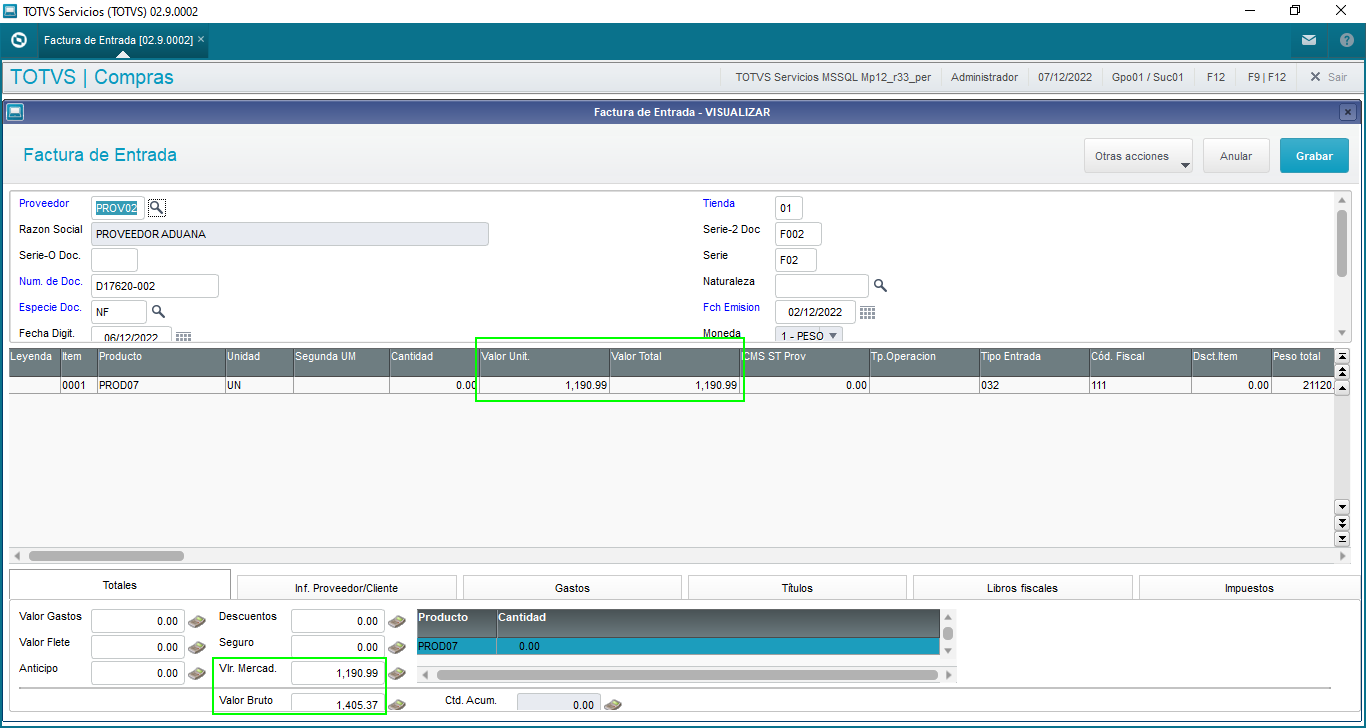Click the Serie-2 Doc field
The image size is (1366, 728).
tap(798, 234)
